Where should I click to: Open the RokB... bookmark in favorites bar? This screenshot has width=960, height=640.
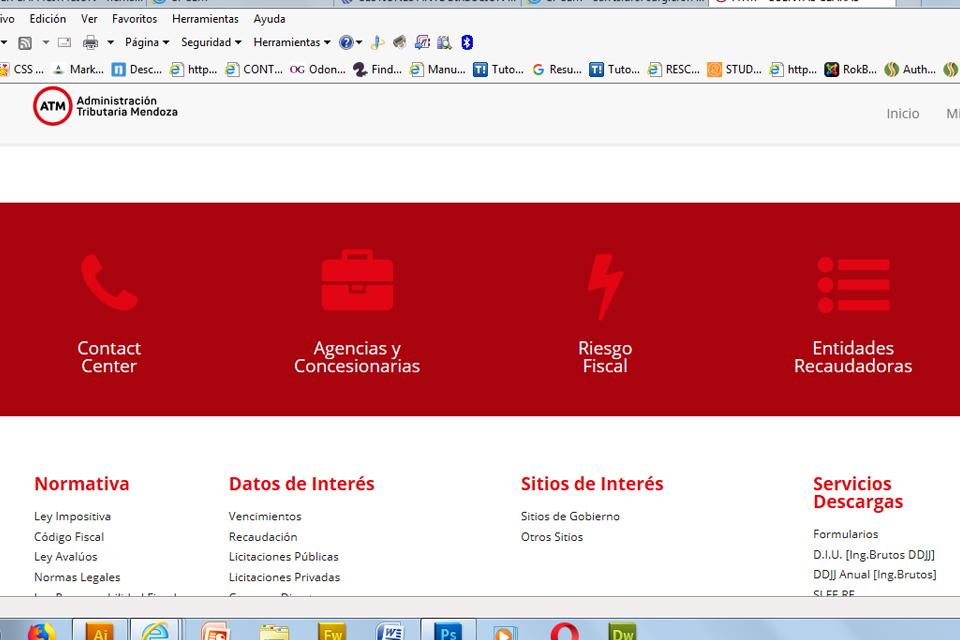click(x=851, y=70)
